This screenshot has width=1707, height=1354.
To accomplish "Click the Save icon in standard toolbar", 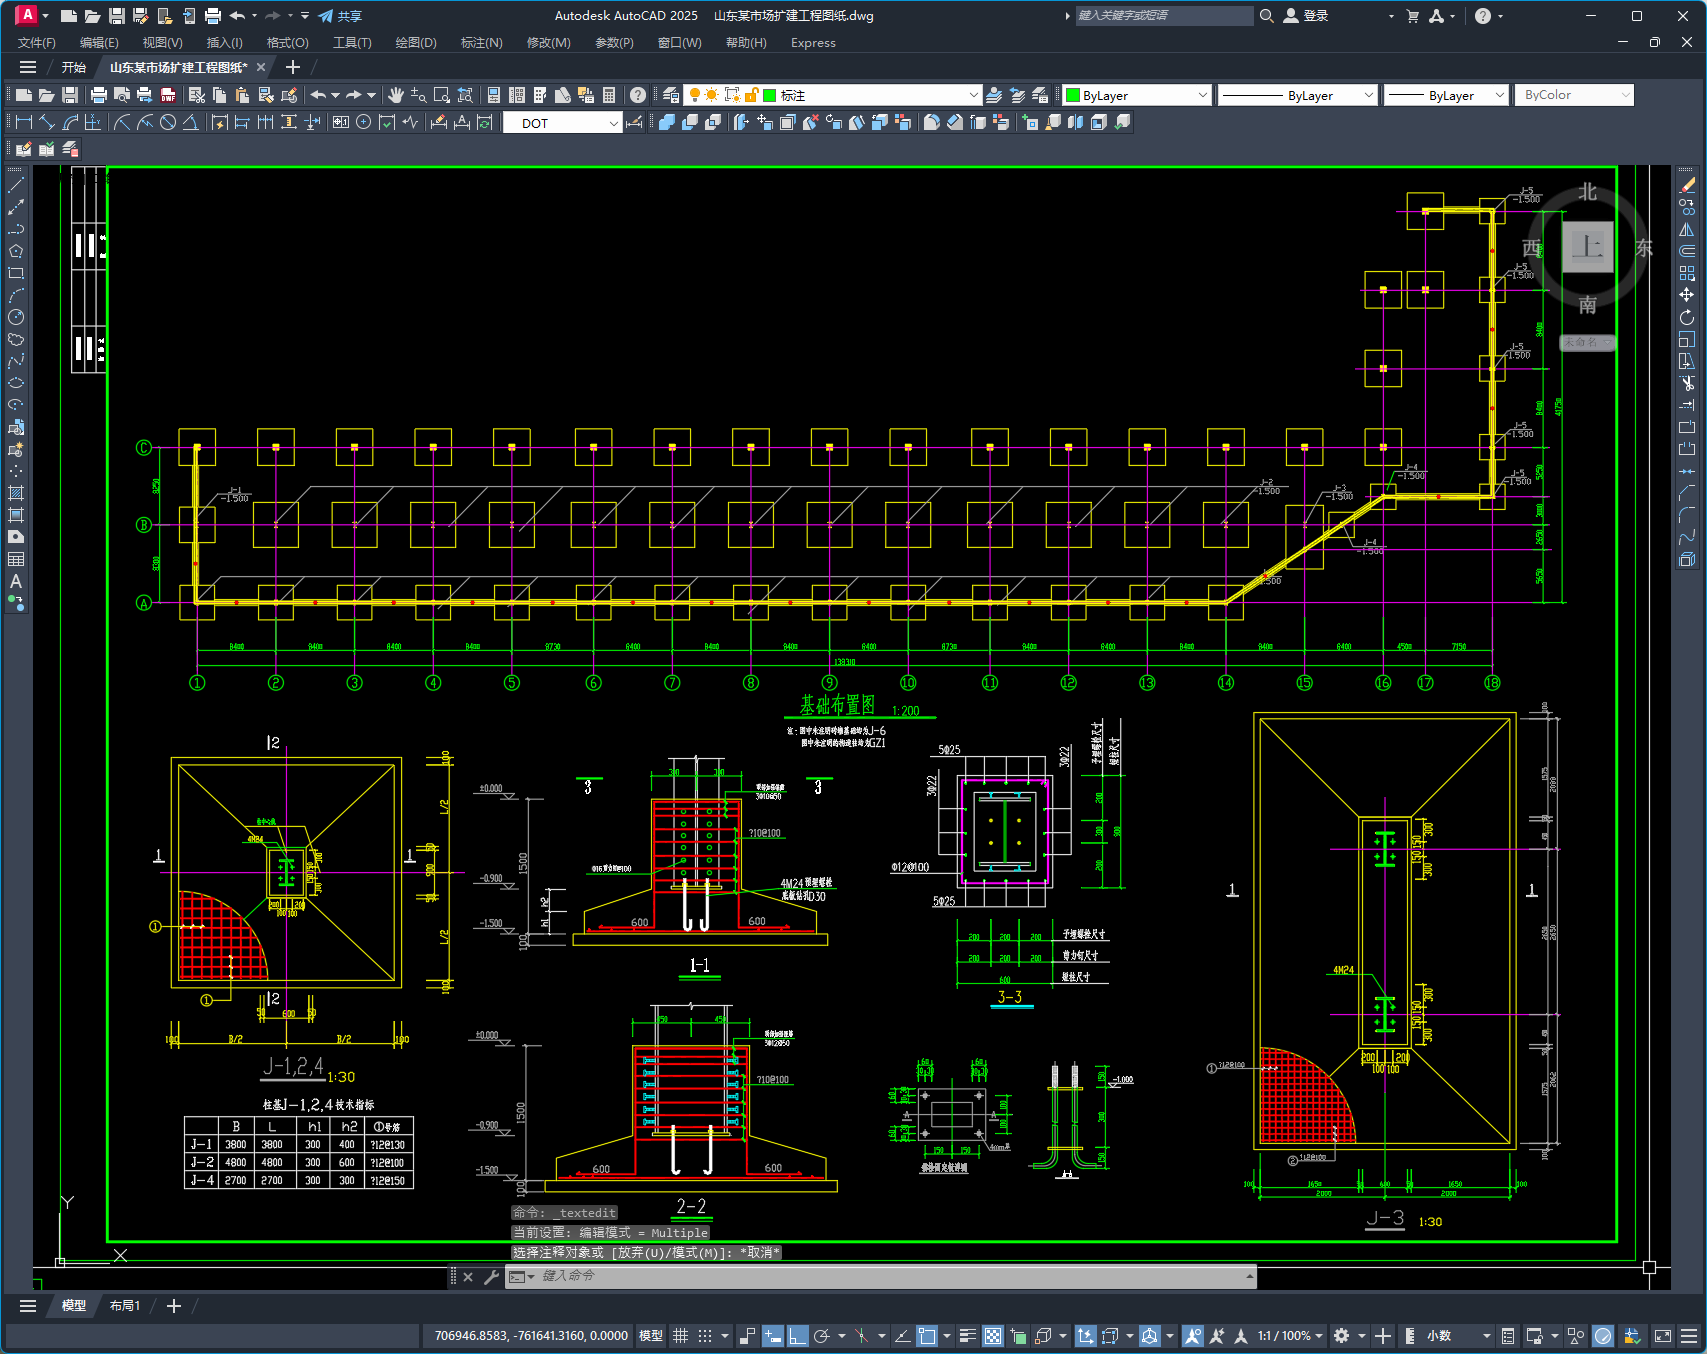I will [70, 95].
